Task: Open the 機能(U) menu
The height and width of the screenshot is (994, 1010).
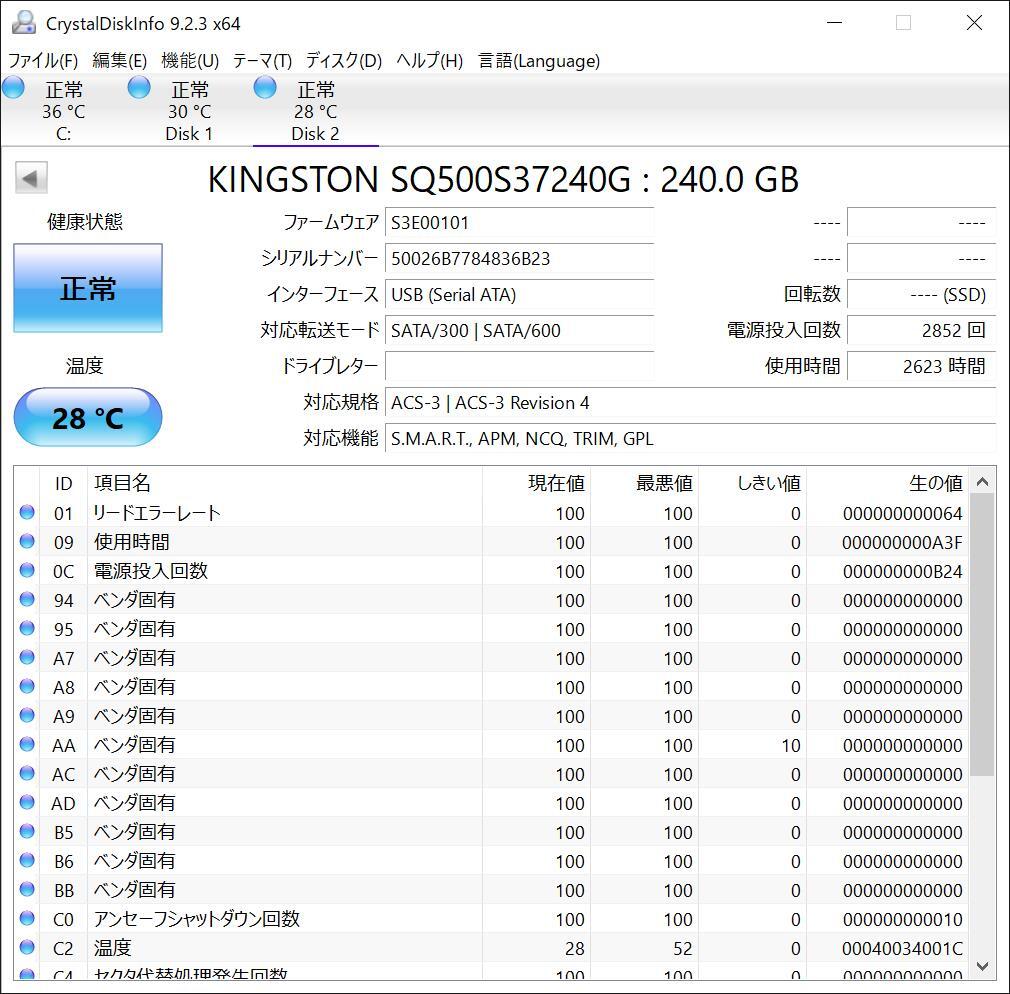Action: 190,61
